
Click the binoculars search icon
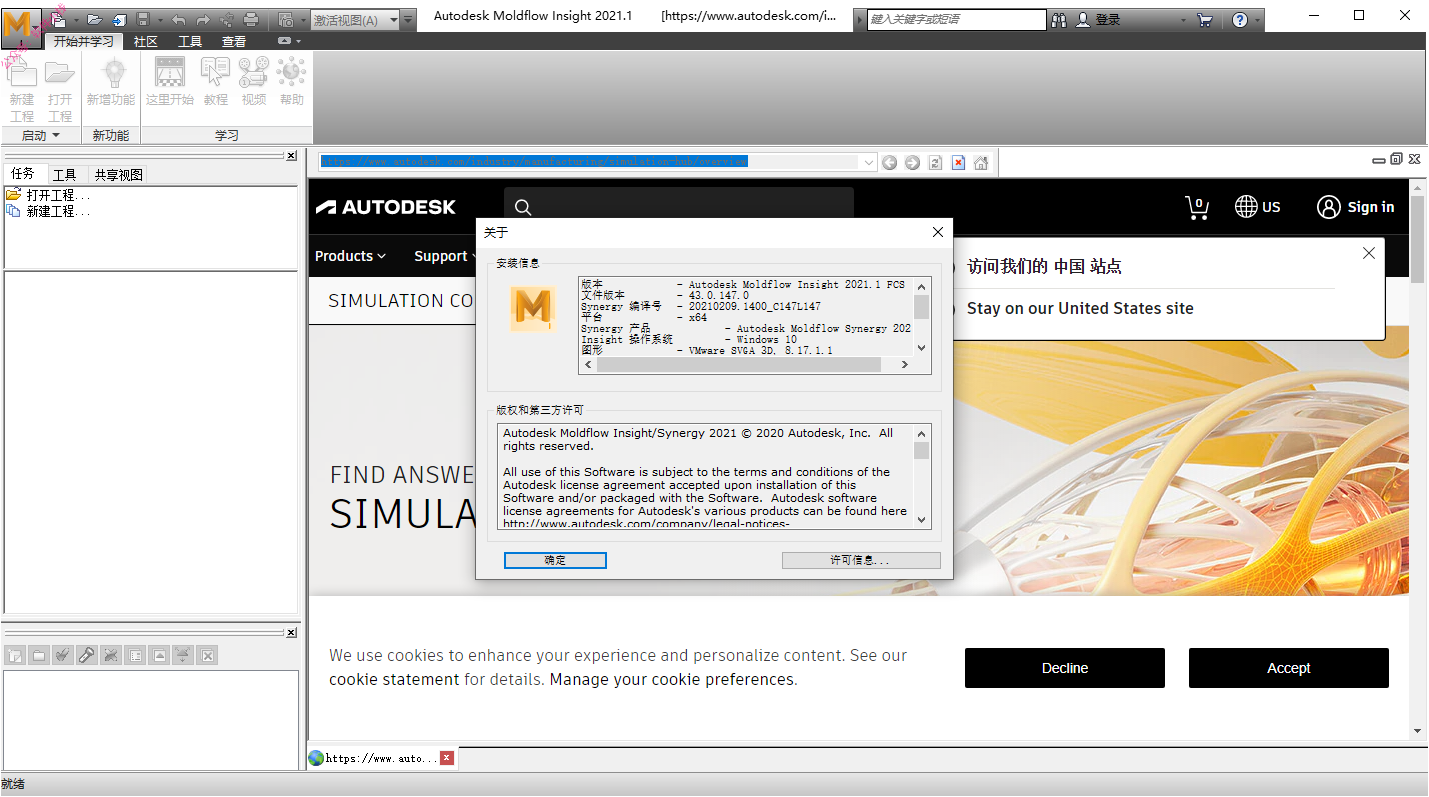point(1059,20)
